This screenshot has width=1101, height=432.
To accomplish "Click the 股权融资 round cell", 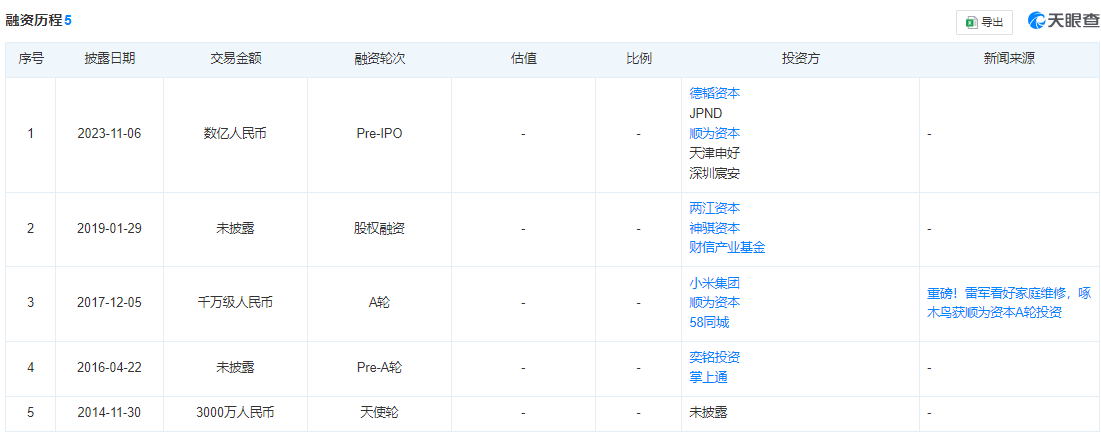I will [379, 228].
